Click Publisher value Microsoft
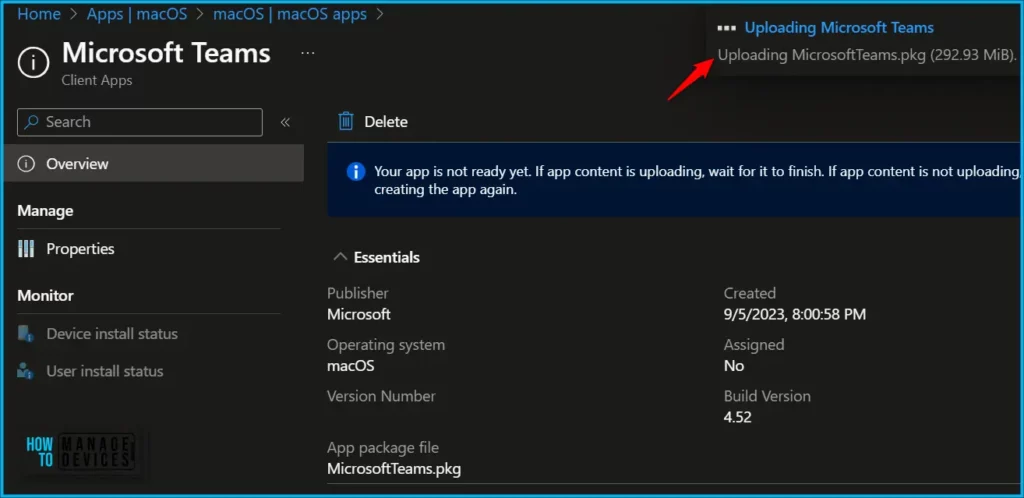 pyautogui.click(x=359, y=314)
